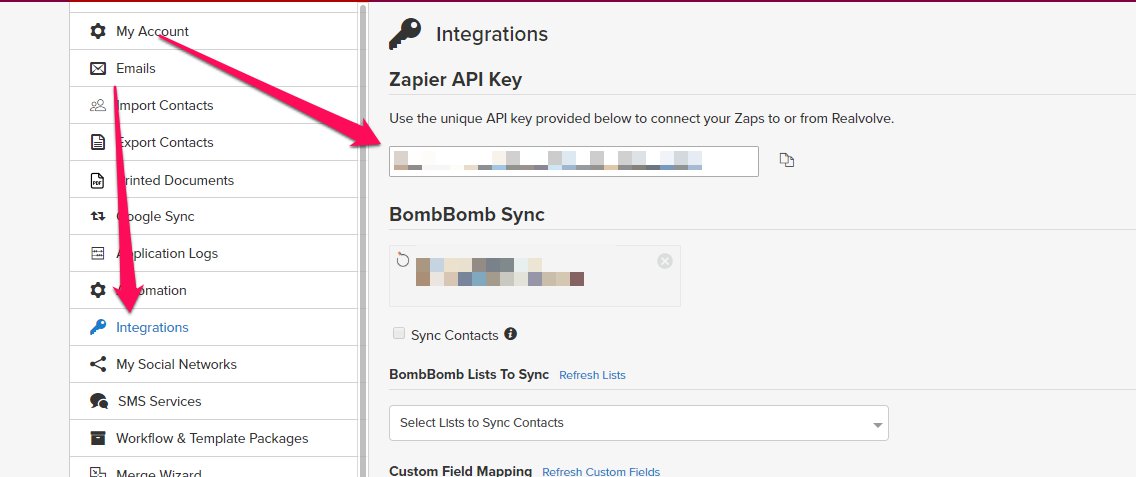Enable the Sync Contacts checkbox
1136x477 pixels.
point(398,333)
